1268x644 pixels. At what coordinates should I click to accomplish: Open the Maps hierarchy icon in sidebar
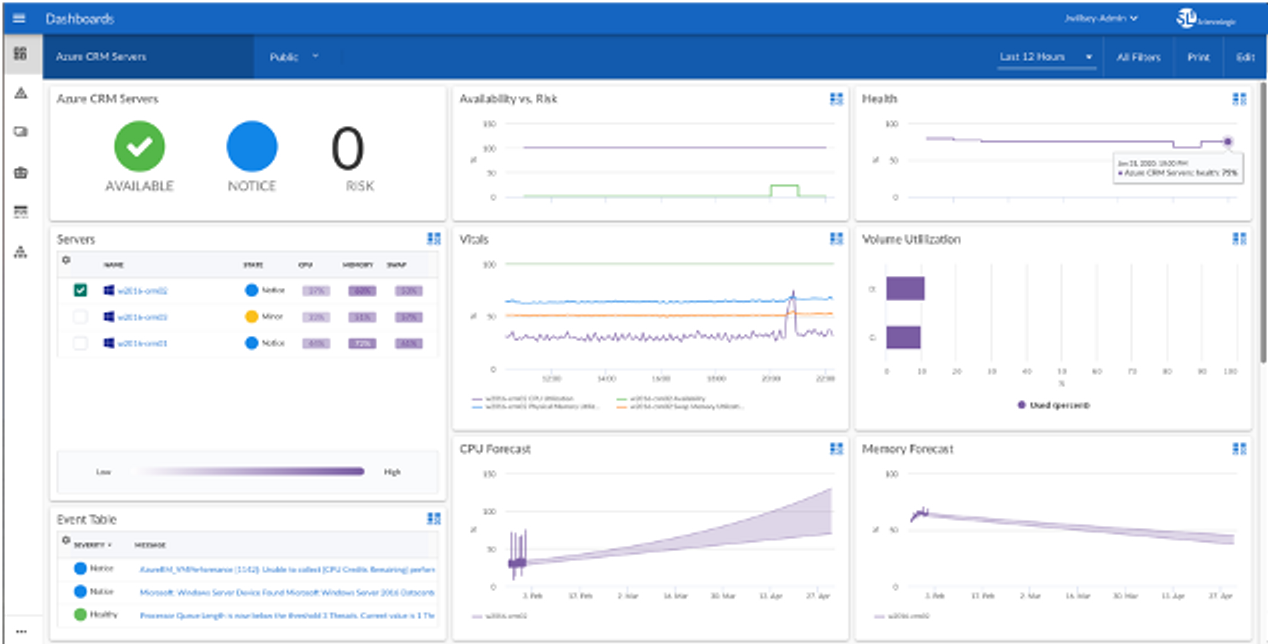click(x=22, y=252)
